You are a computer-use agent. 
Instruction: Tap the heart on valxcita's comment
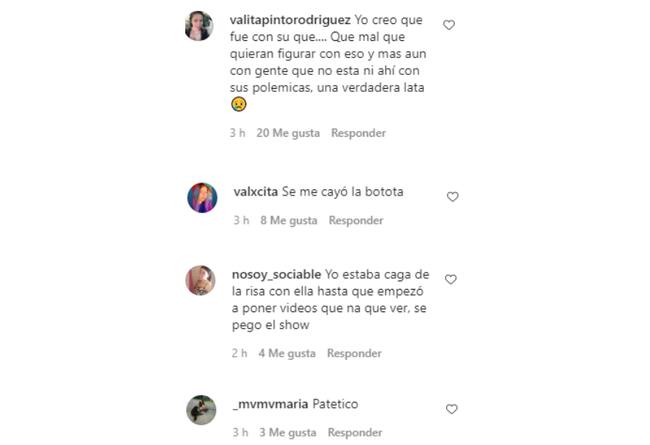[453, 197]
